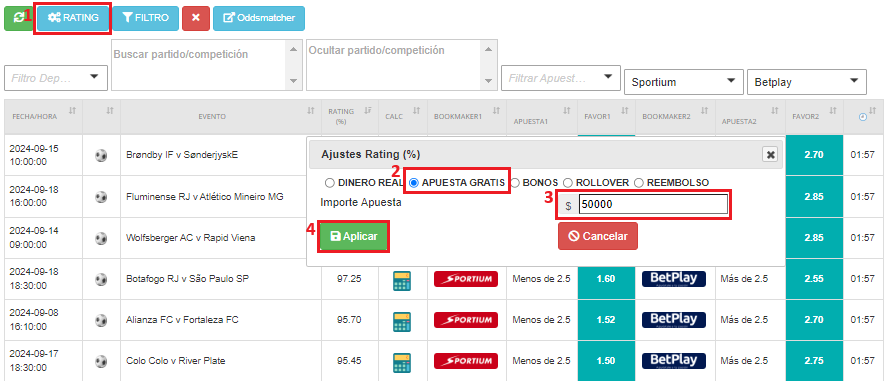Click BetPlay logo in Botafogo row

click(673, 279)
